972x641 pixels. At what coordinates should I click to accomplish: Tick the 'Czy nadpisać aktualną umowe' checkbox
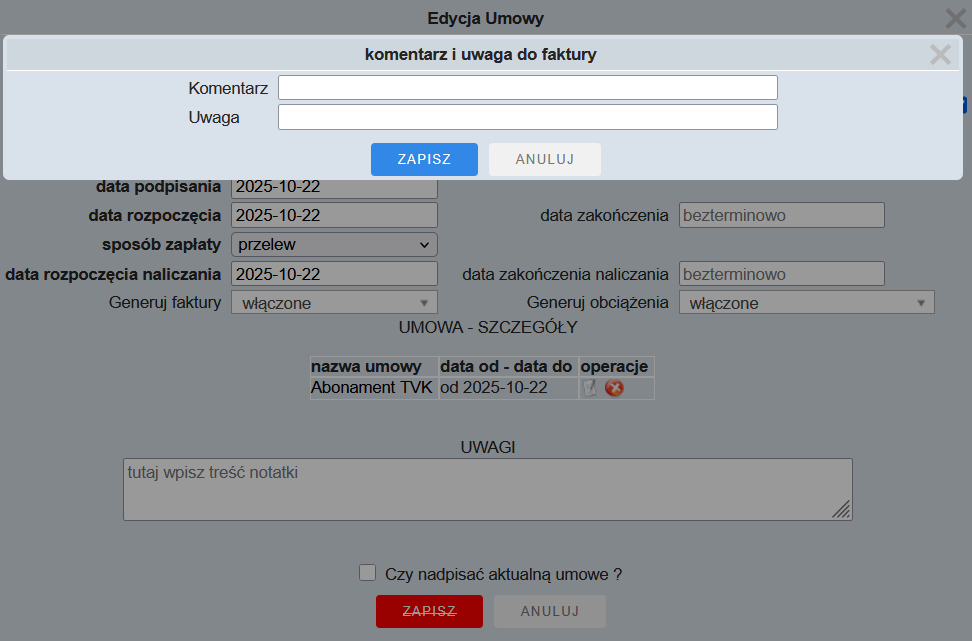[367, 573]
